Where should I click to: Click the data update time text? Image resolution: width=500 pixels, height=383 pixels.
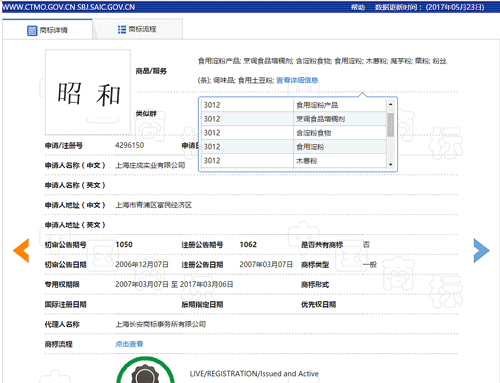(x=430, y=7)
